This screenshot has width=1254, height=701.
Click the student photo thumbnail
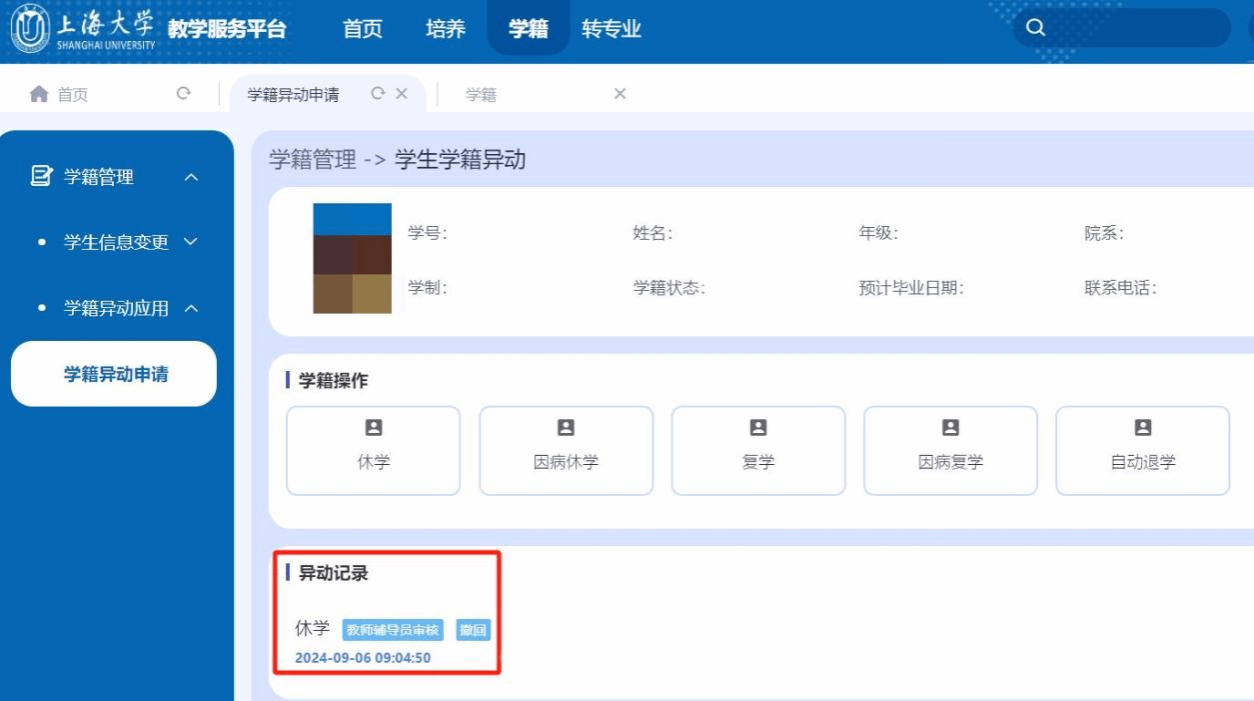[x=352, y=258]
